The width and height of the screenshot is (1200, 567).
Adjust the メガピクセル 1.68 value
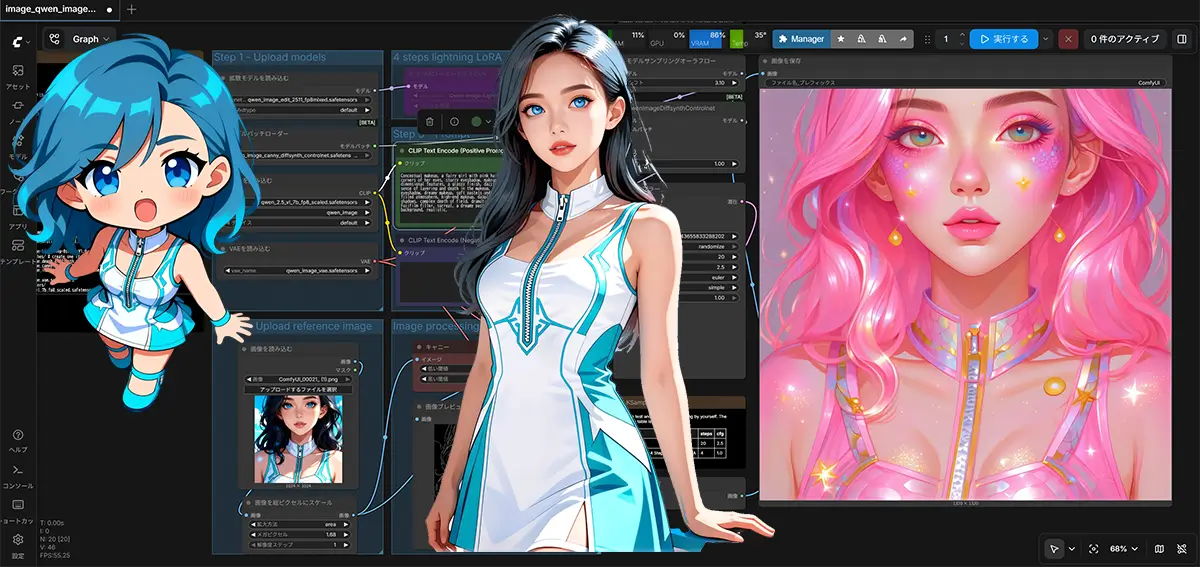(x=298, y=534)
